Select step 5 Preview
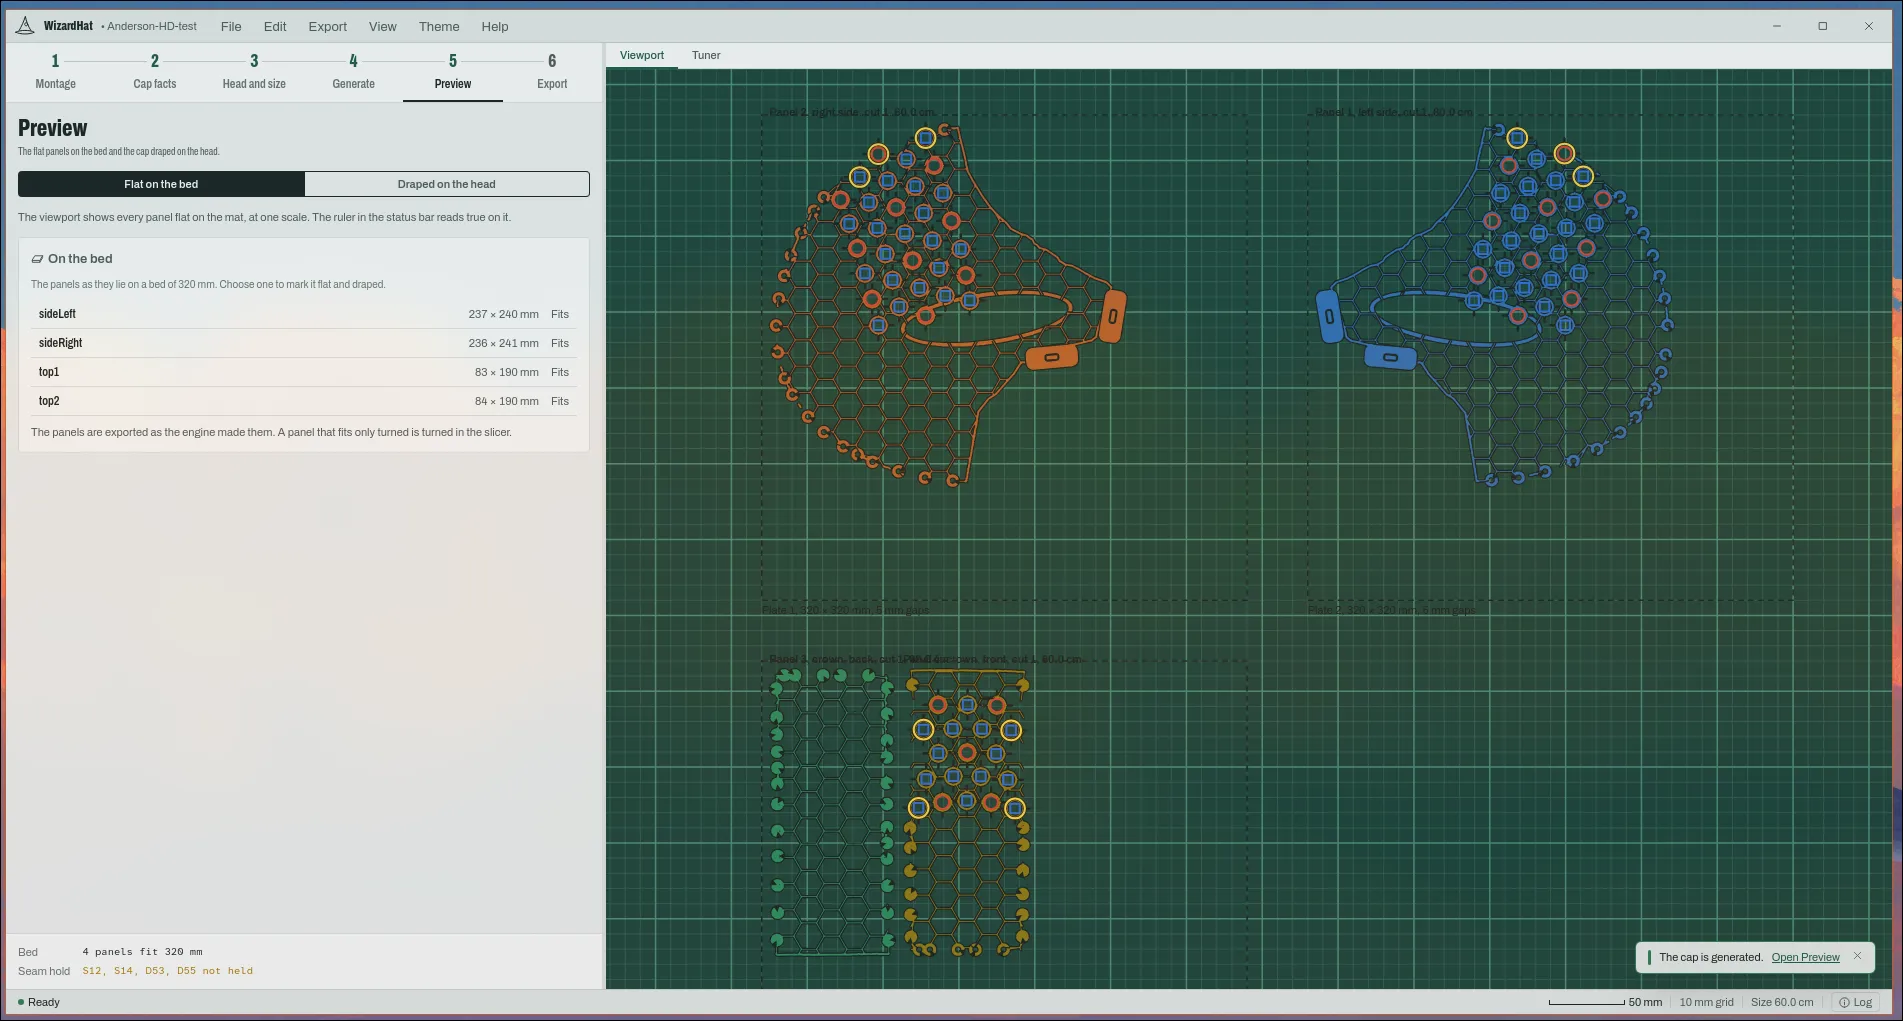Screen dimensions: 1903x1021 pyautogui.click(x=453, y=72)
